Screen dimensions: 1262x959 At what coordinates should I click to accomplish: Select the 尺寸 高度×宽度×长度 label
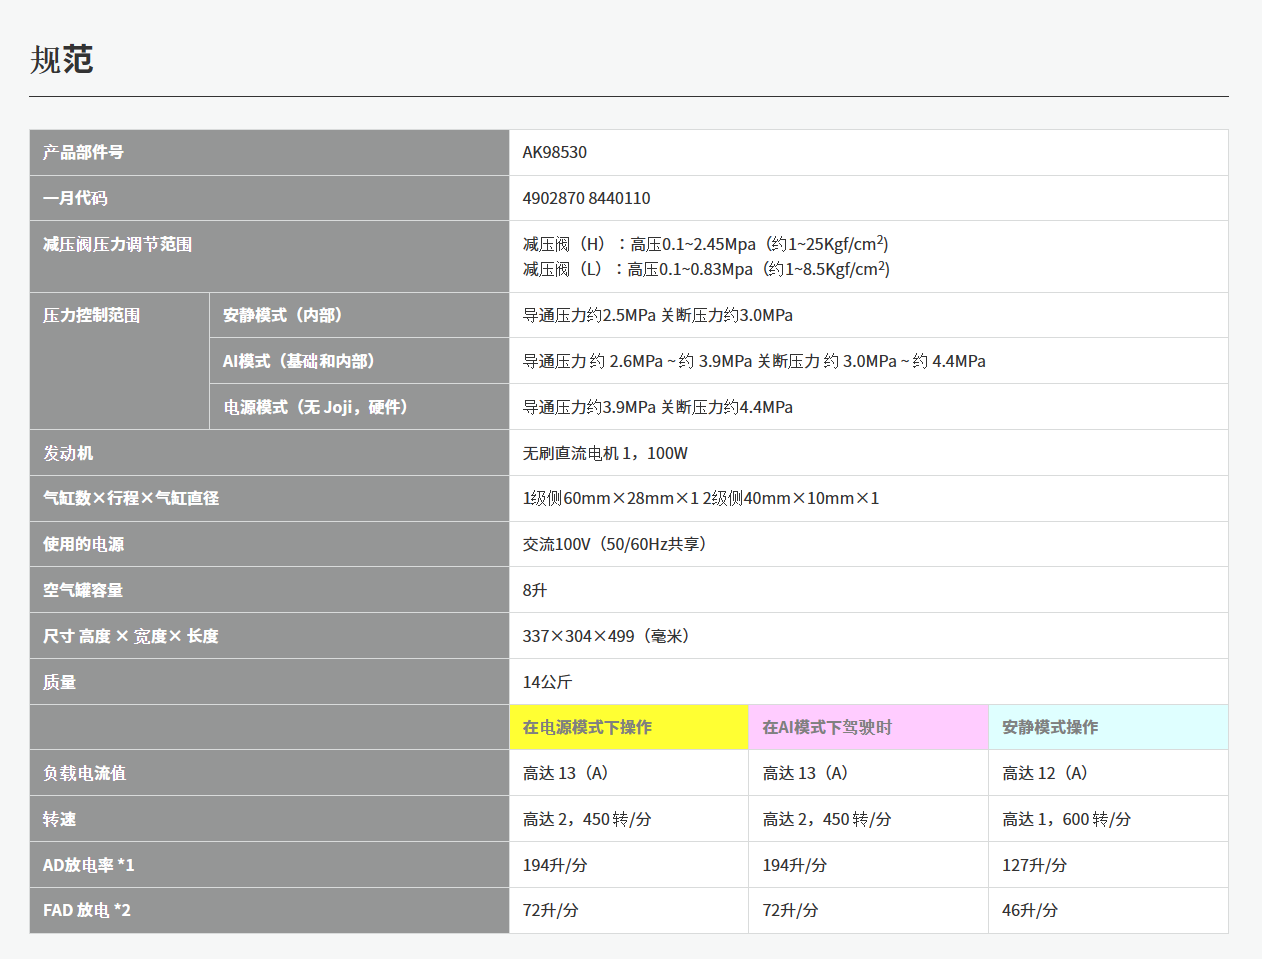[269, 636]
